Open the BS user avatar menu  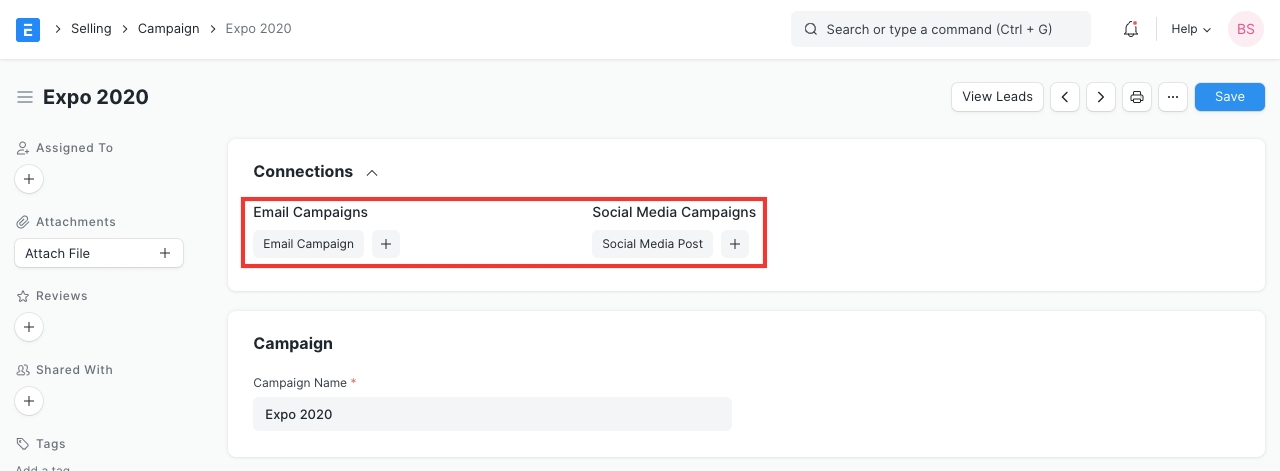point(1245,29)
